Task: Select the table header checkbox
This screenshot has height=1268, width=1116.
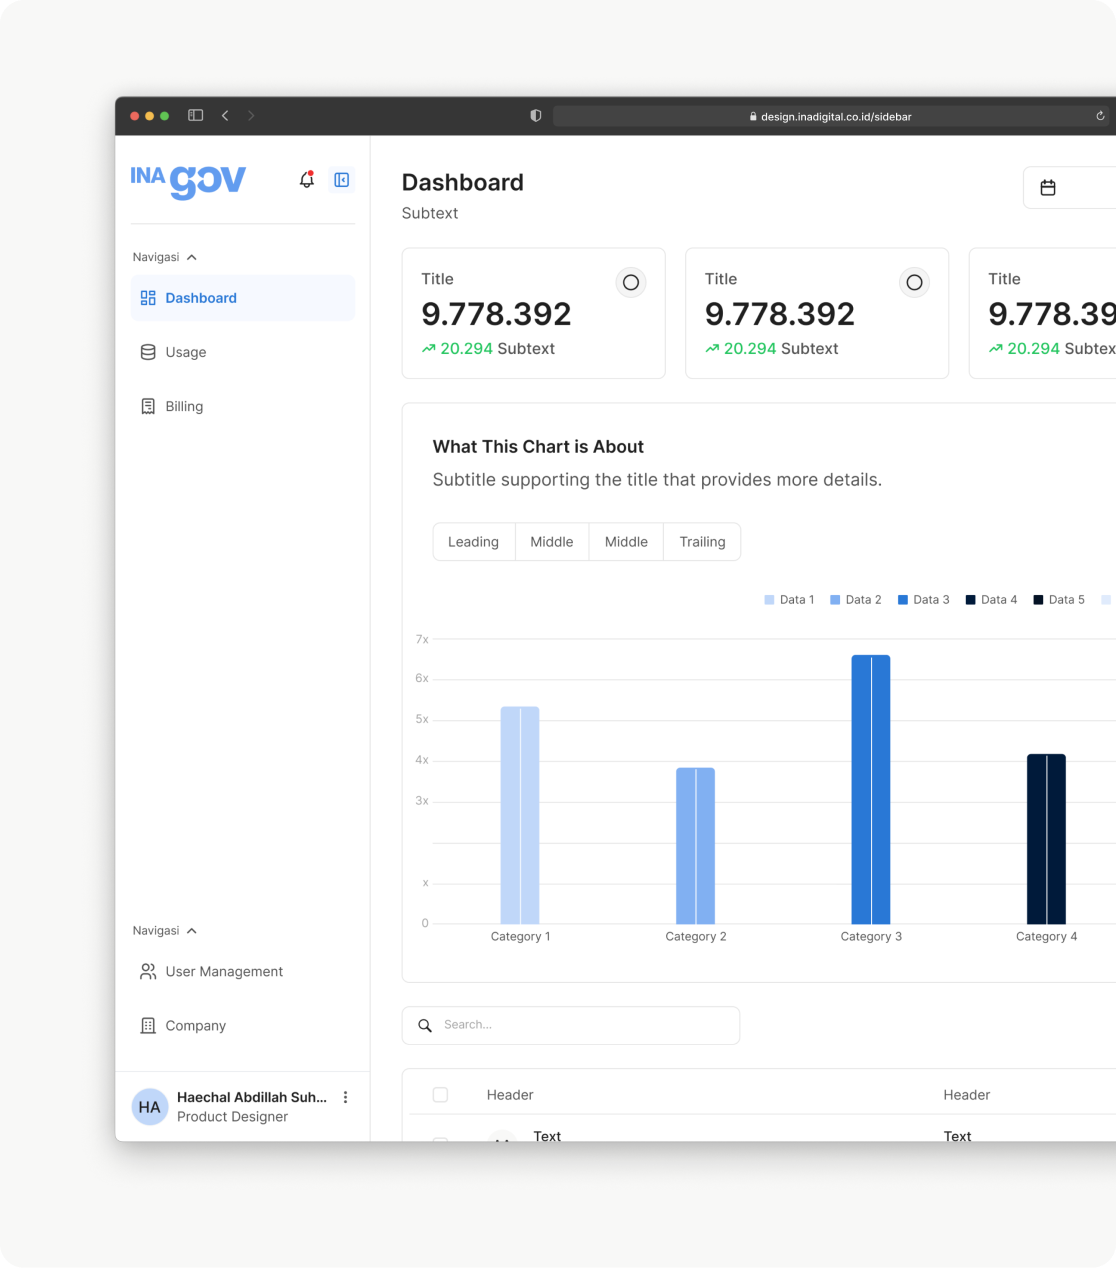Action: pos(440,1095)
